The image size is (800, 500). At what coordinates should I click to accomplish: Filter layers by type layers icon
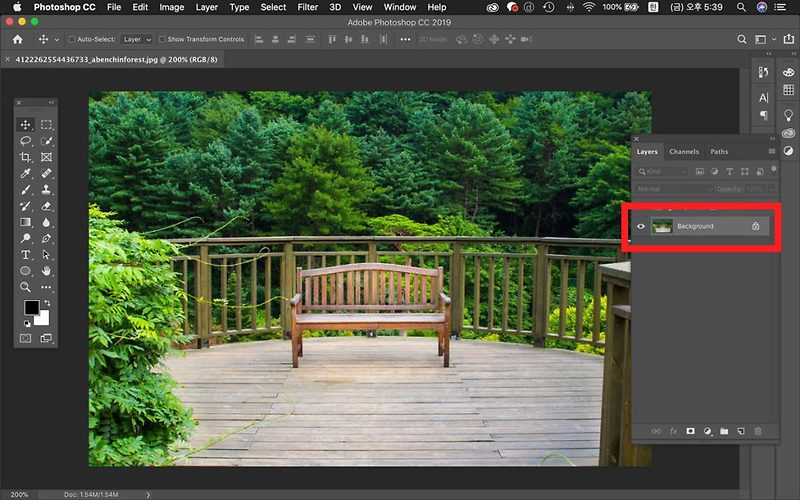[729, 171]
